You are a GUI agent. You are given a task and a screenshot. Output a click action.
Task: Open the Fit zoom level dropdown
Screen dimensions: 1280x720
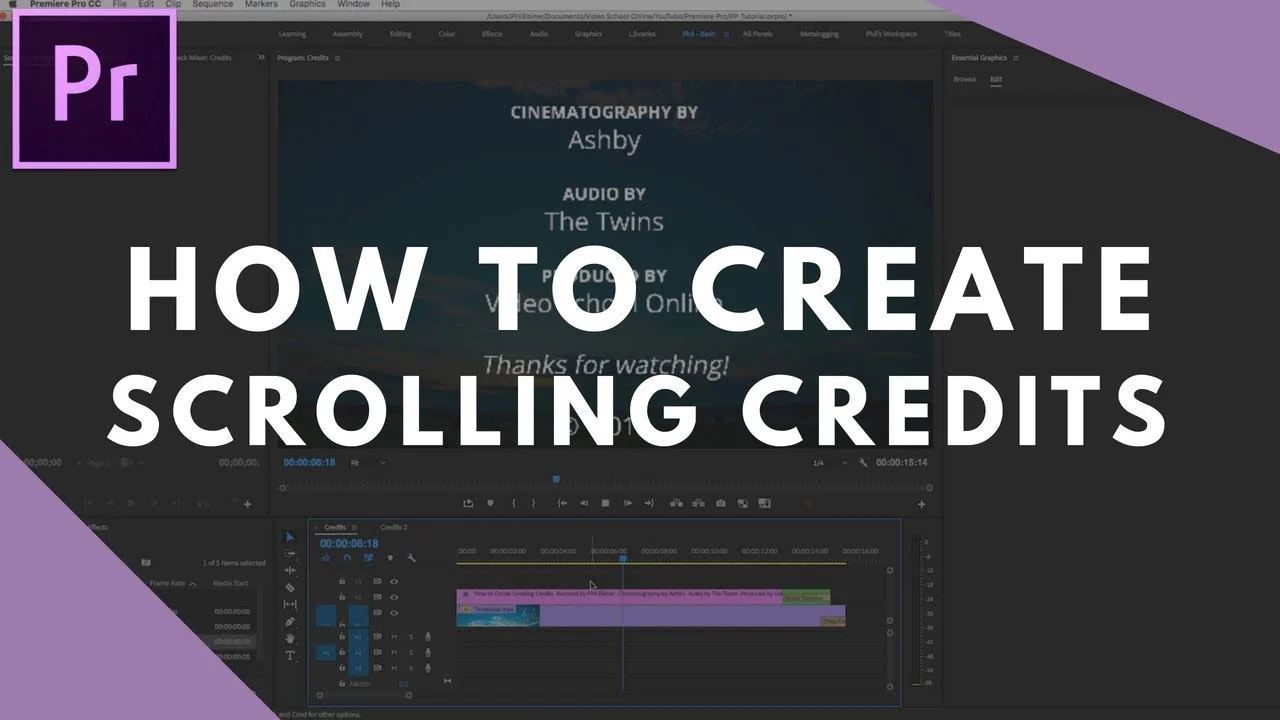(x=367, y=463)
